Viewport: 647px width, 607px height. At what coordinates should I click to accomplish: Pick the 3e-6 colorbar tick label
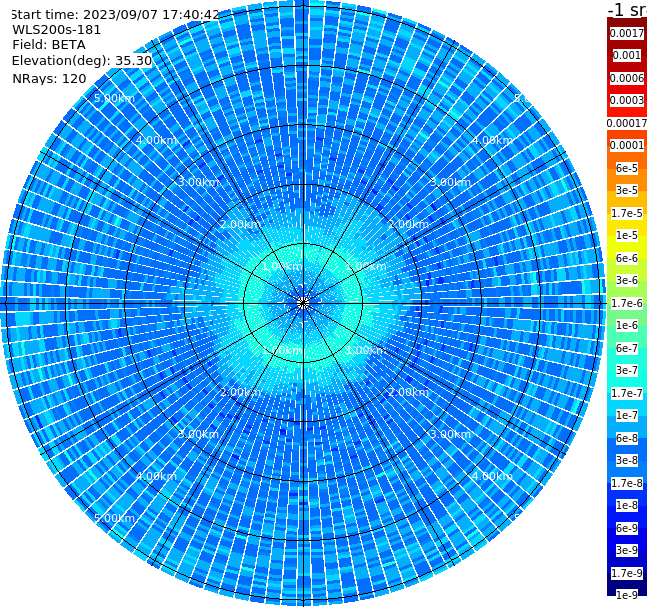click(x=627, y=280)
